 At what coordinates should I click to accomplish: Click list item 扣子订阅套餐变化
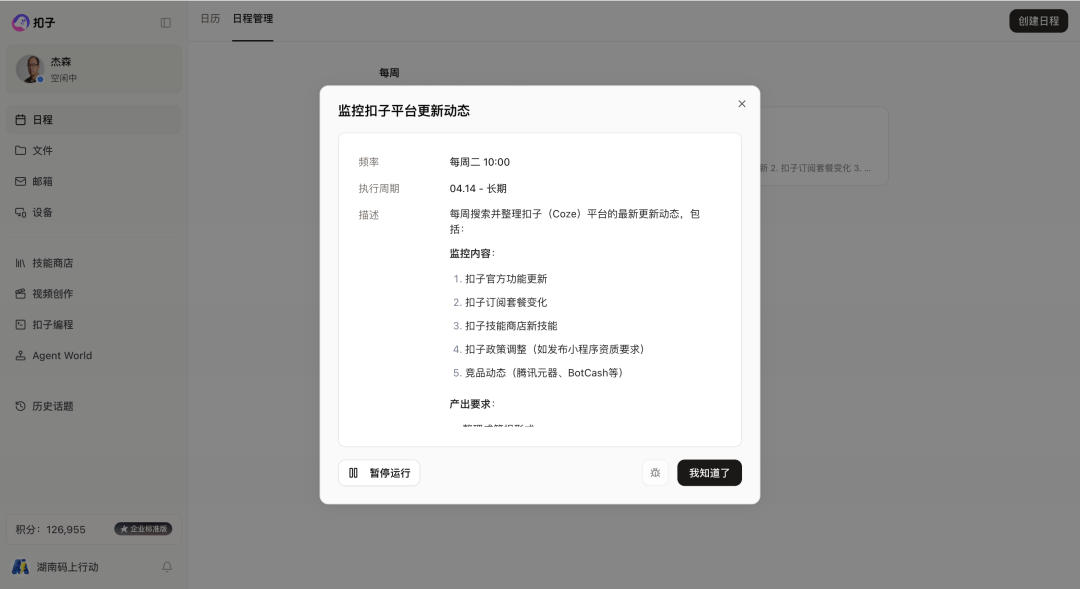(x=506, y=302)
